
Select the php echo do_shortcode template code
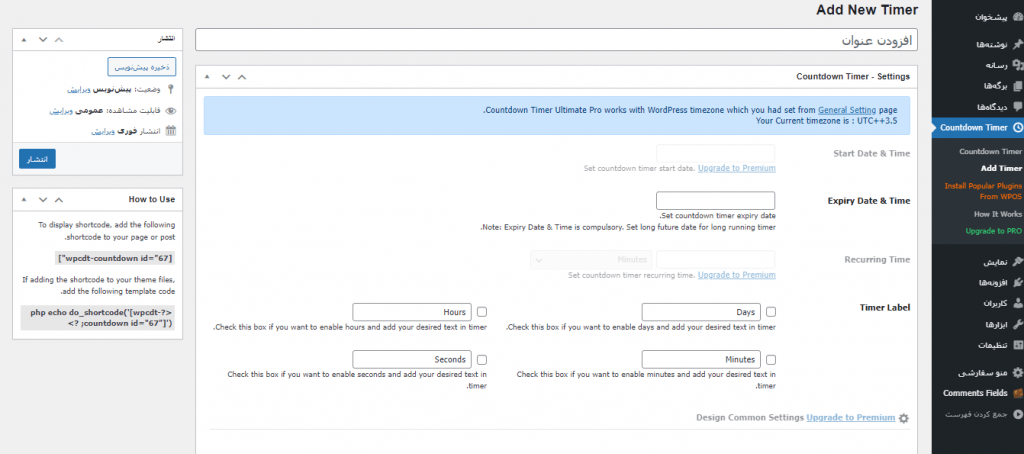coord(98,317)
